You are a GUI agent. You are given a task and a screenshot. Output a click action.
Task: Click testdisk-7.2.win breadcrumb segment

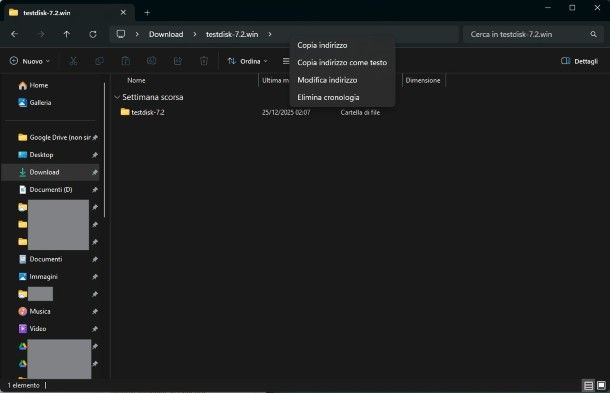click(x=232, y=34)
